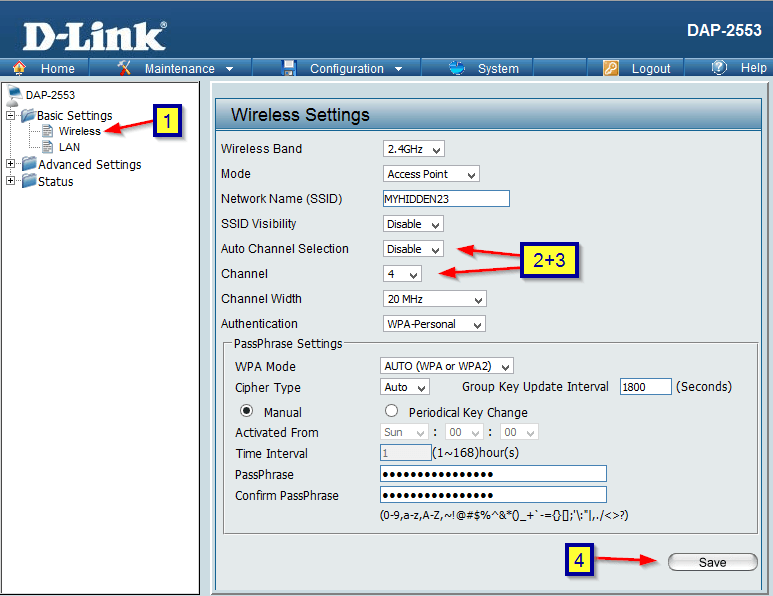This screenshot has height=596, width=773.
Task: Click the Basic Settings folder icon
Action: point(28,115)
